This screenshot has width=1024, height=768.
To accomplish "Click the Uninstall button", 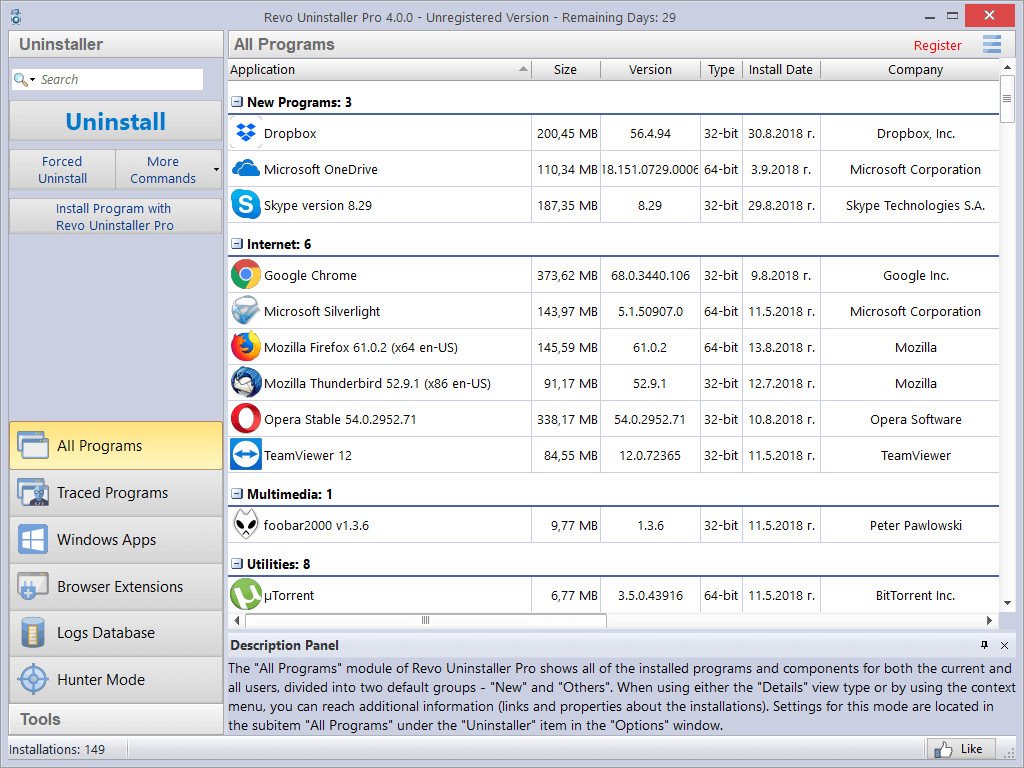I will (x=114, y=121).
